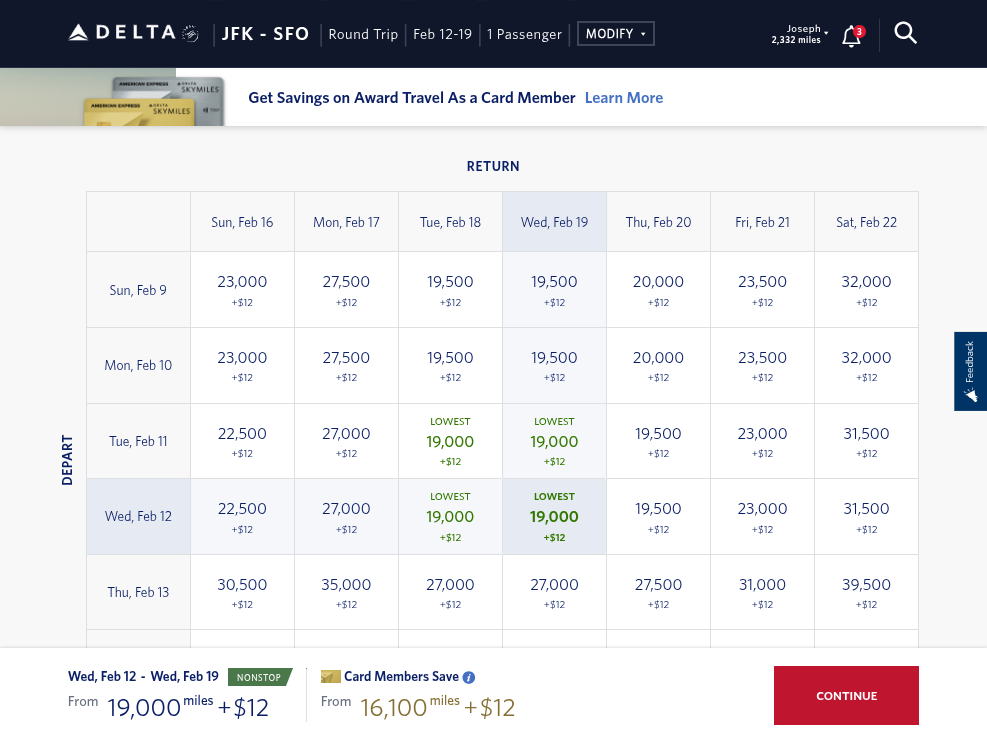Select the Wed, Feb 12 depart row header

point(138,516)
